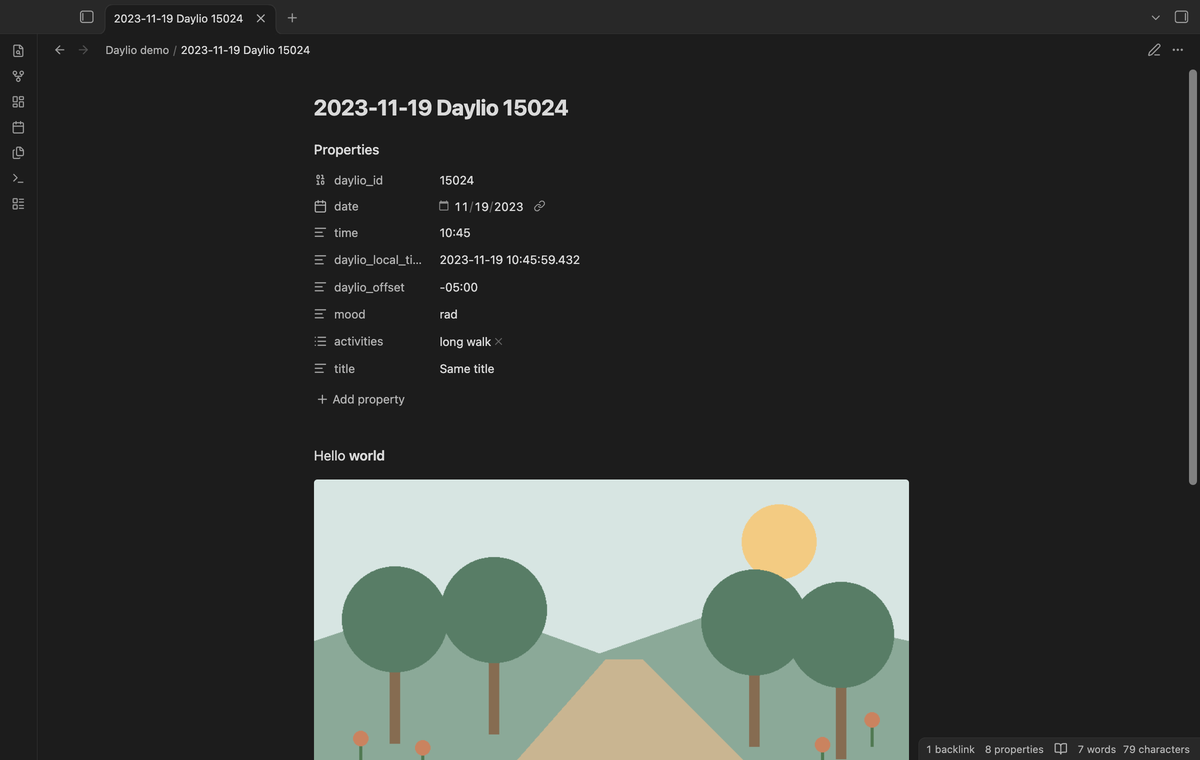The image size is (1200, 760).
Task: Click the 'daylio_local_ti...' property name
Action: coord(378,259)
